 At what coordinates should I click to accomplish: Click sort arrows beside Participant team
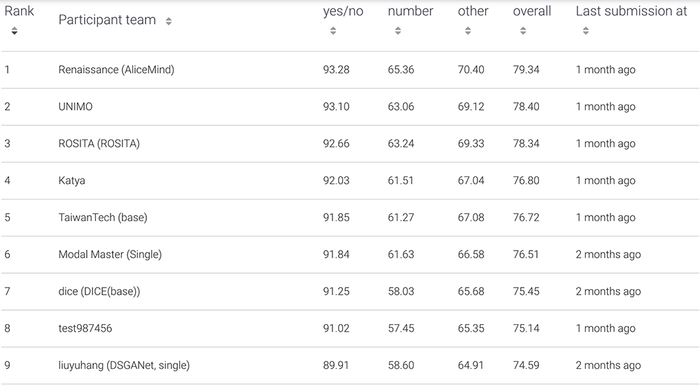point(168,21)
